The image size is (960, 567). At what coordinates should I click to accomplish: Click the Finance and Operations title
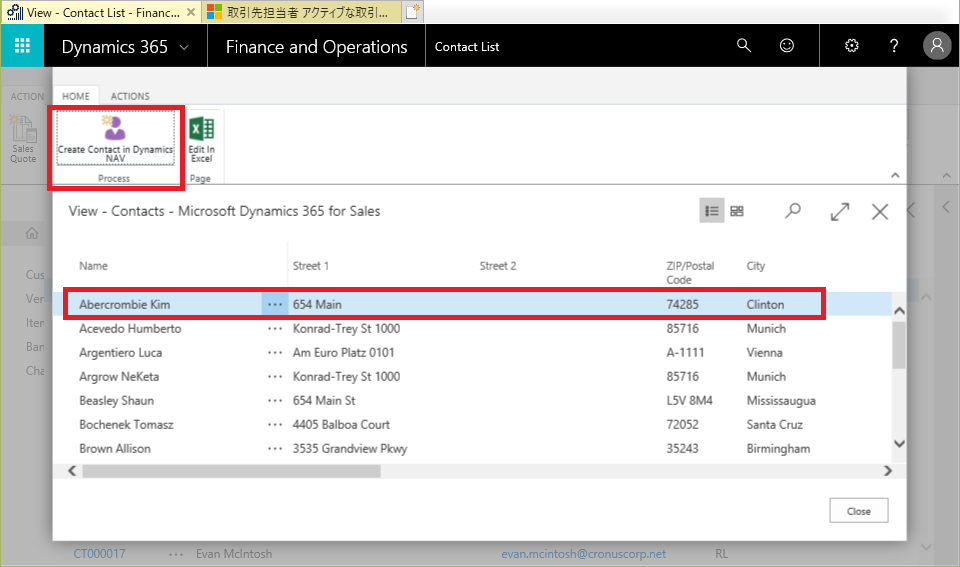tap(316, 47)
